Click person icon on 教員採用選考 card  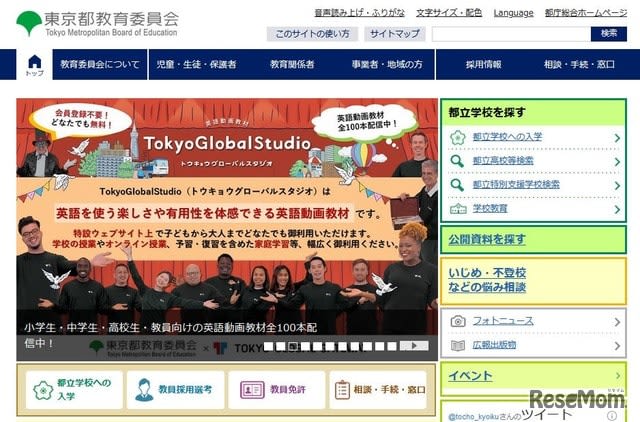pos(144,389)
